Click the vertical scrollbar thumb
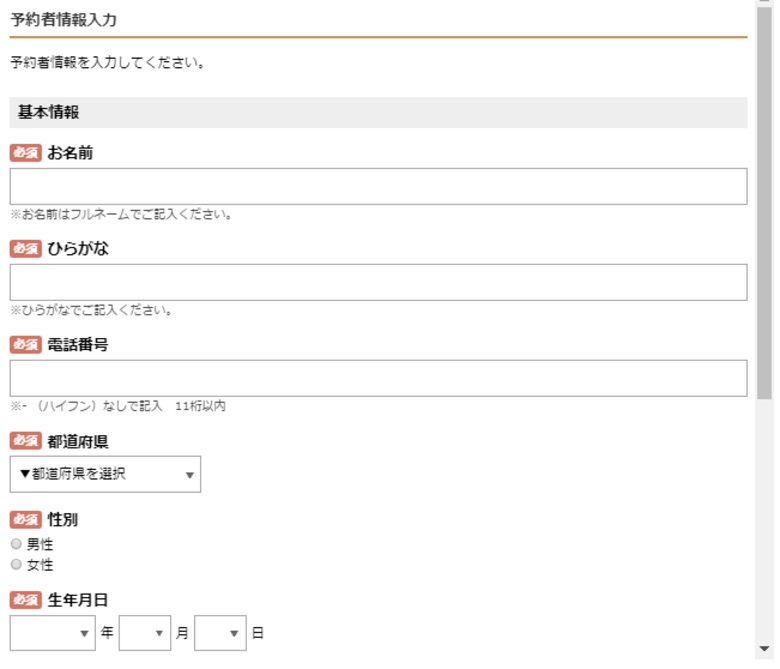The width and height of the screenshot is (780, 669). coord(765,200)
